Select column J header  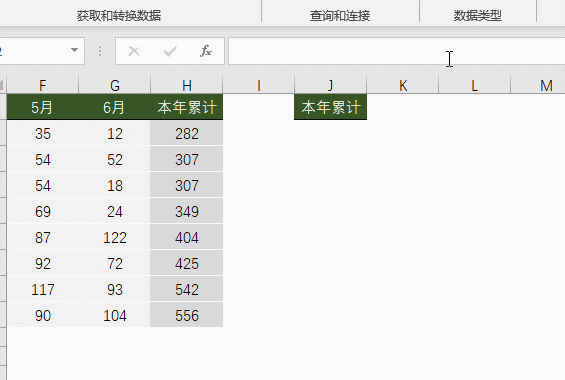click(x=330, y=86)
